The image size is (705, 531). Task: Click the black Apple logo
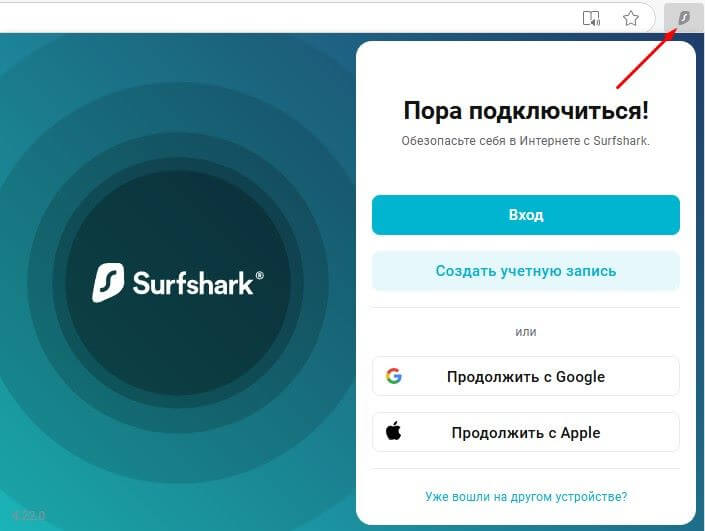pyautogui.click(x=393, y=431)
